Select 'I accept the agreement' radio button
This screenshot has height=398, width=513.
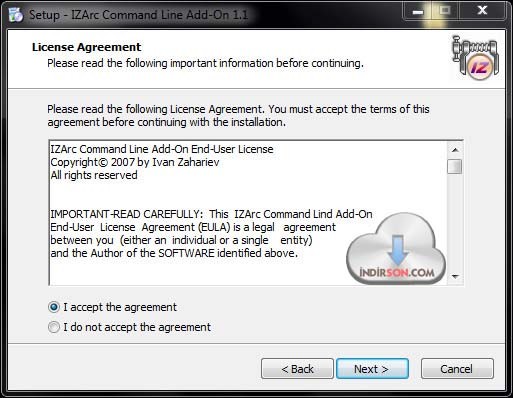pyautogui.click(x=54, y=307)
